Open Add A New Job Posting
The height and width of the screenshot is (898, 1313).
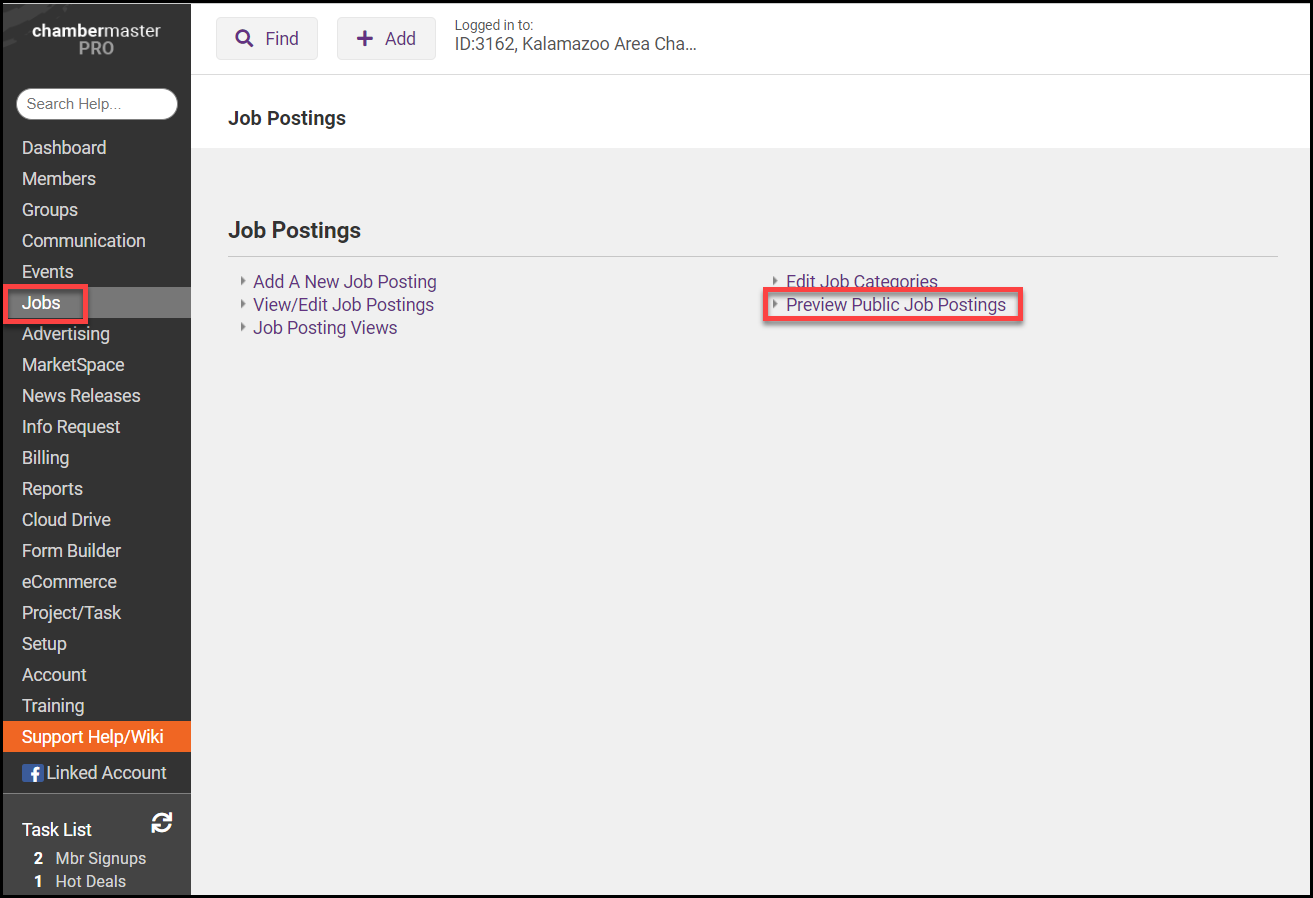[x=344, y=282]
